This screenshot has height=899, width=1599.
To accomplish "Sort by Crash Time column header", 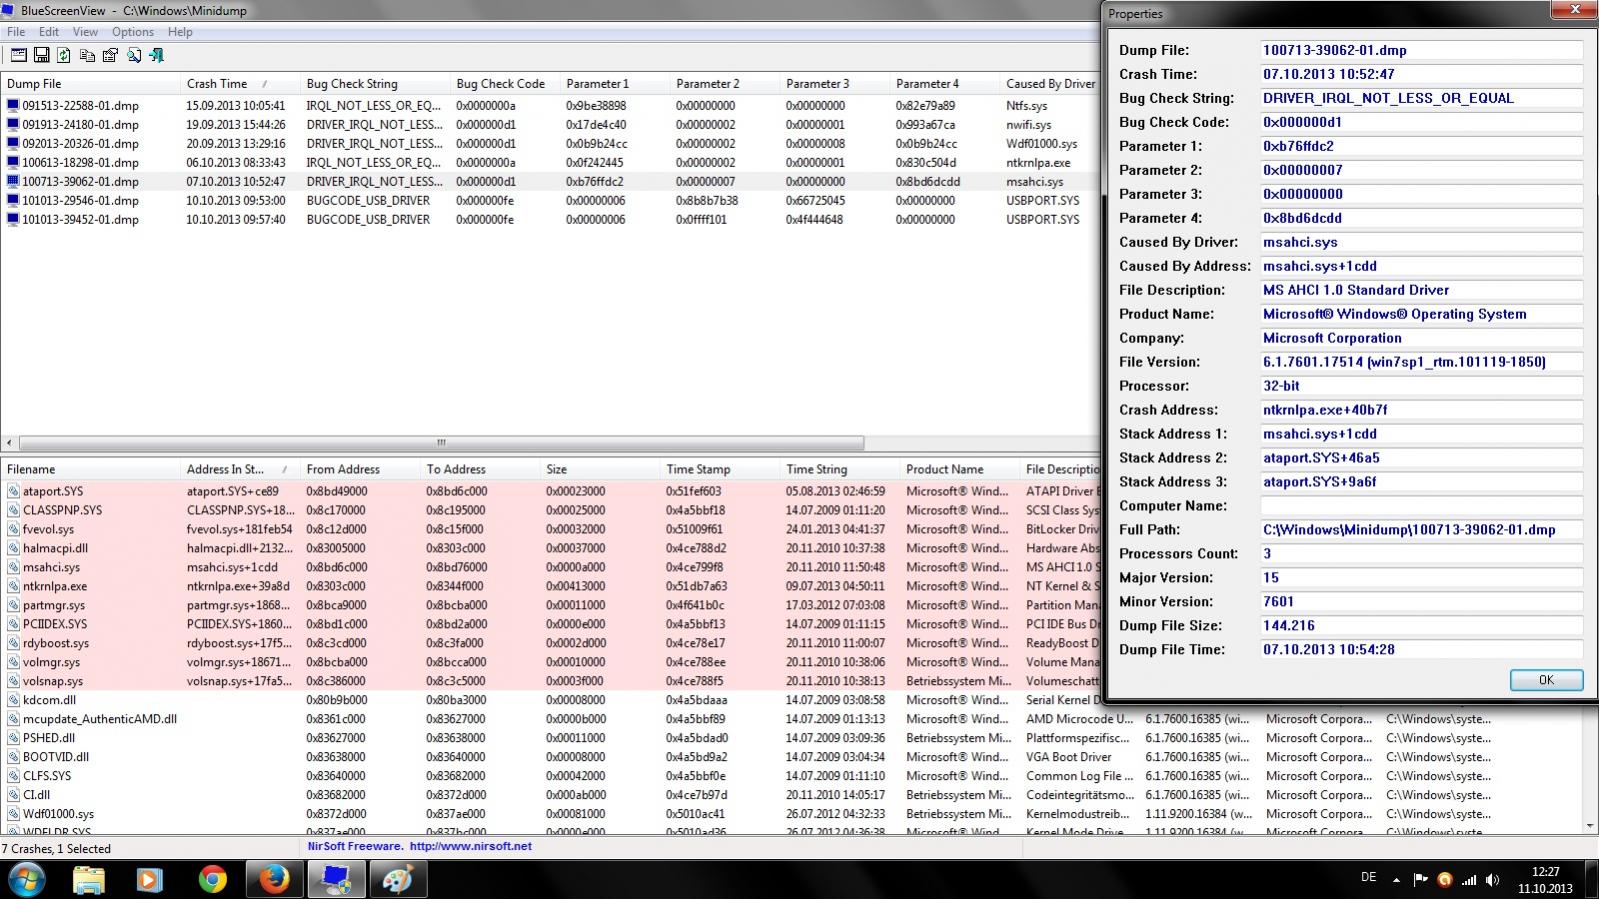I will pyautogui.click(x=240, y=84).
